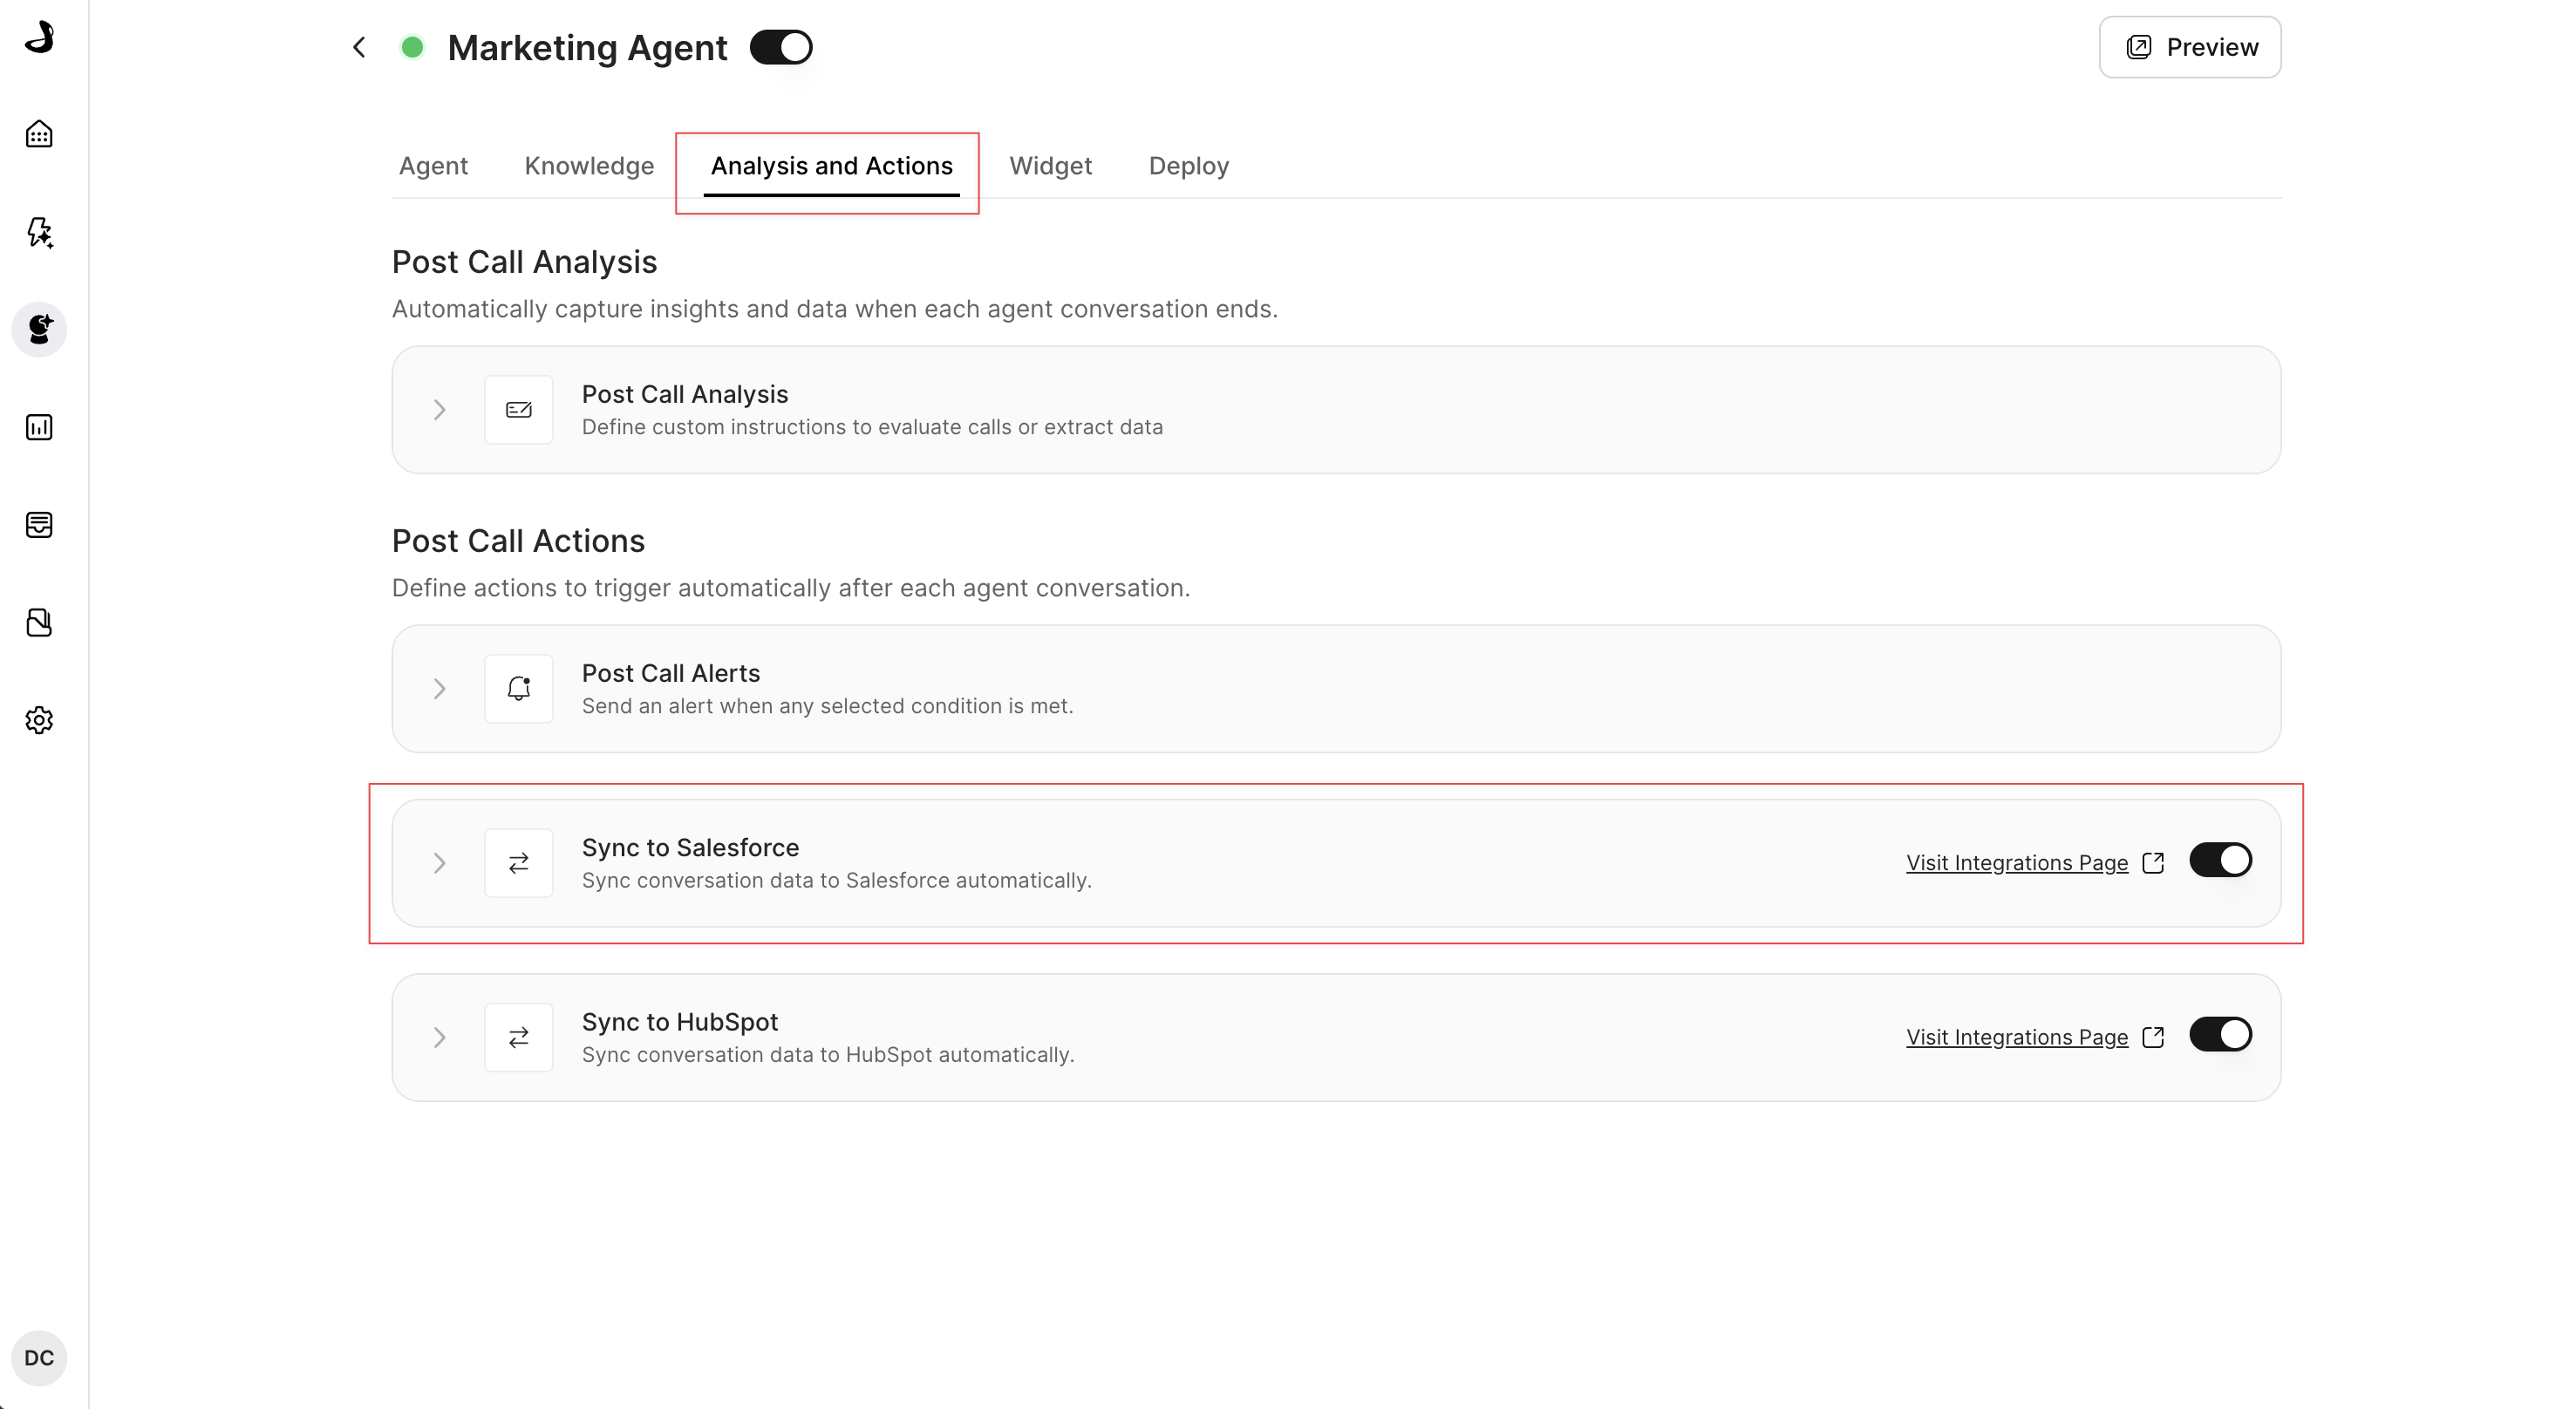The height and width of the screenshot is (1409, 2576).
Task: Switch to the Deploy tab
Action: pos(1188,166)
